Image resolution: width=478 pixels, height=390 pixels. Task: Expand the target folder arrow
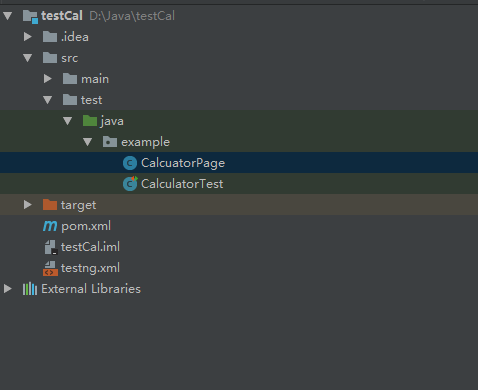(28, 205)
